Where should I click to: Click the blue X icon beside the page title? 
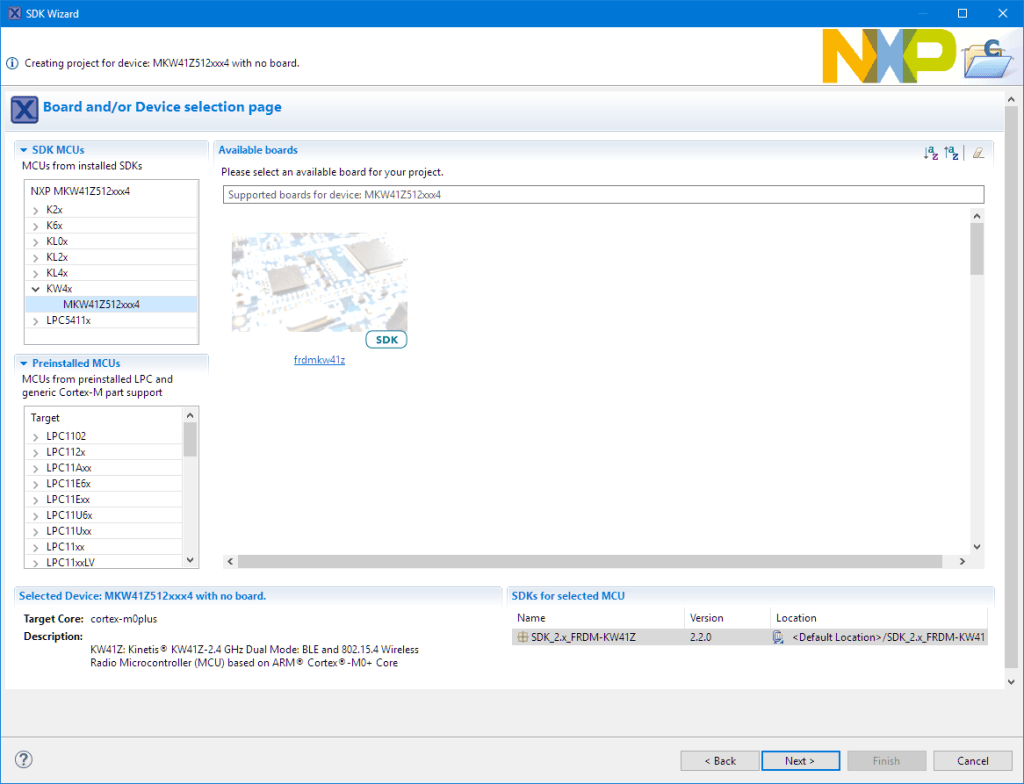(24, 109)
